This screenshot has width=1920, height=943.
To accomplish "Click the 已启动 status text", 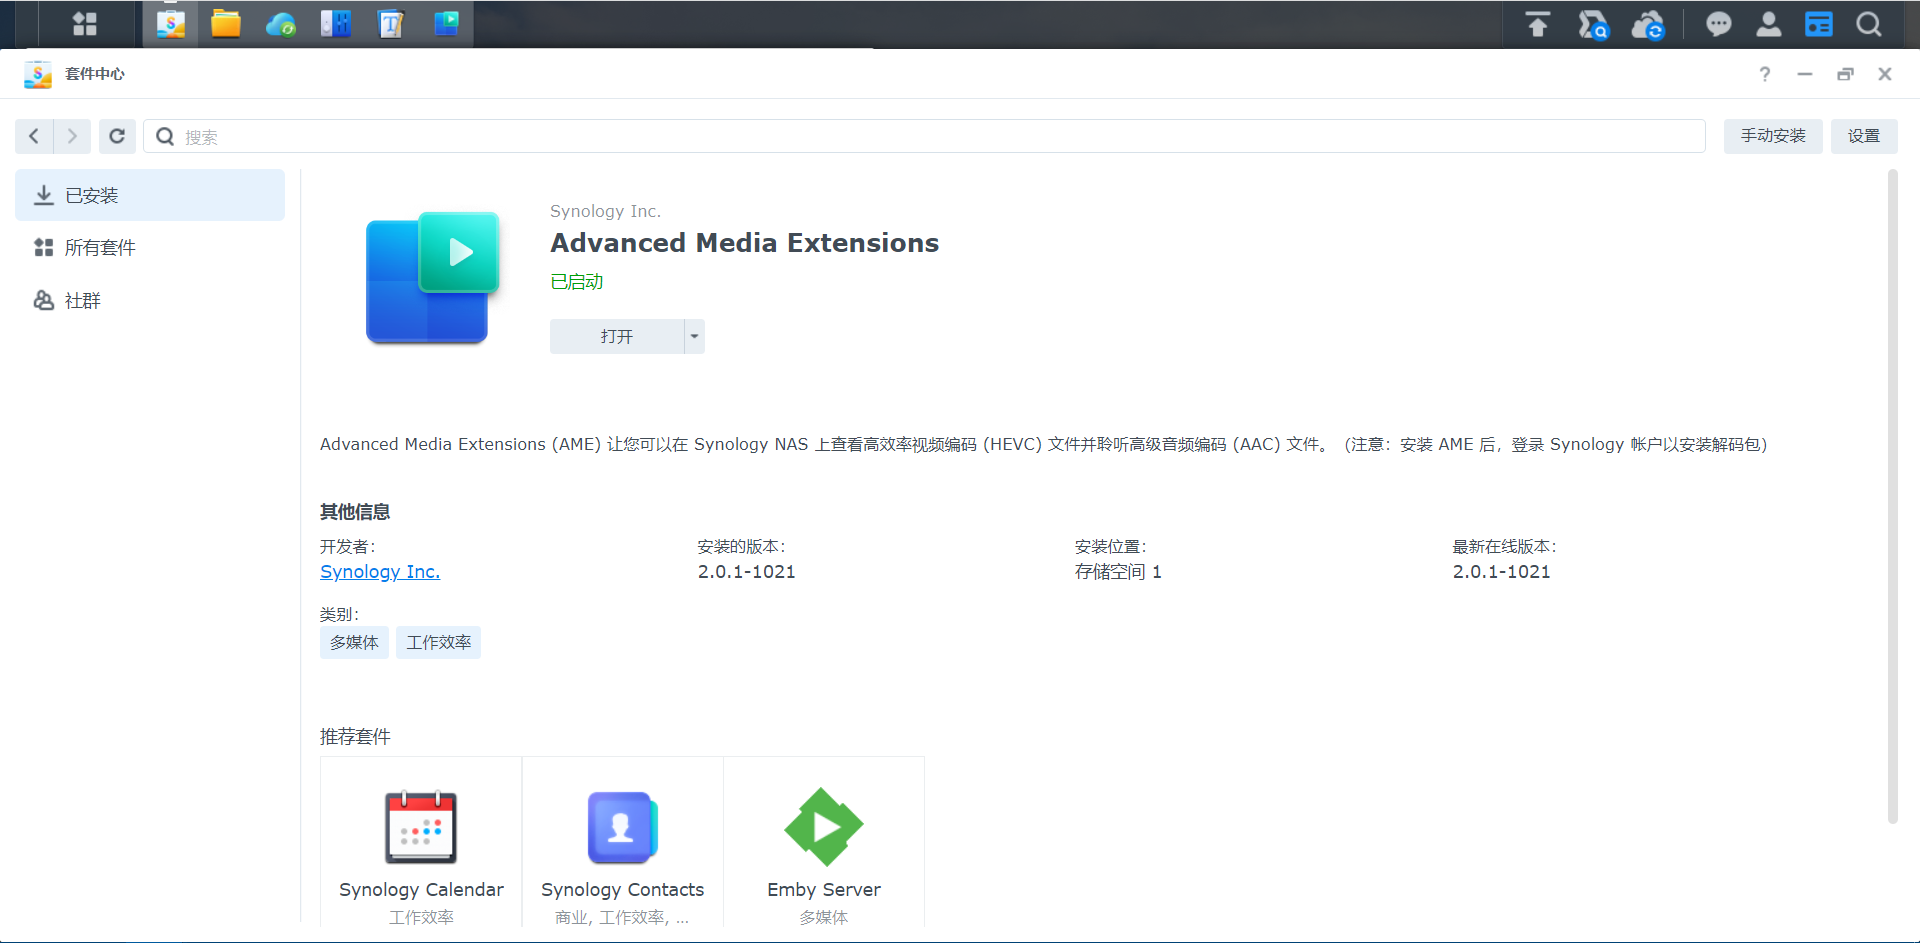I will pyautogui.click(x=577, y=282).
